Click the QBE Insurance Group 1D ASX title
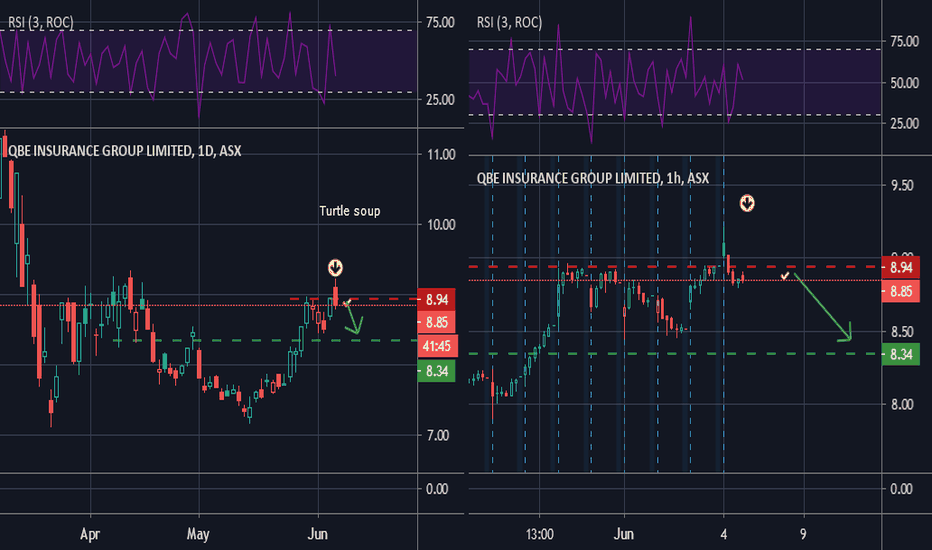Image resolution: width=932 pixels, height=550 pixels. click(125, 151)
